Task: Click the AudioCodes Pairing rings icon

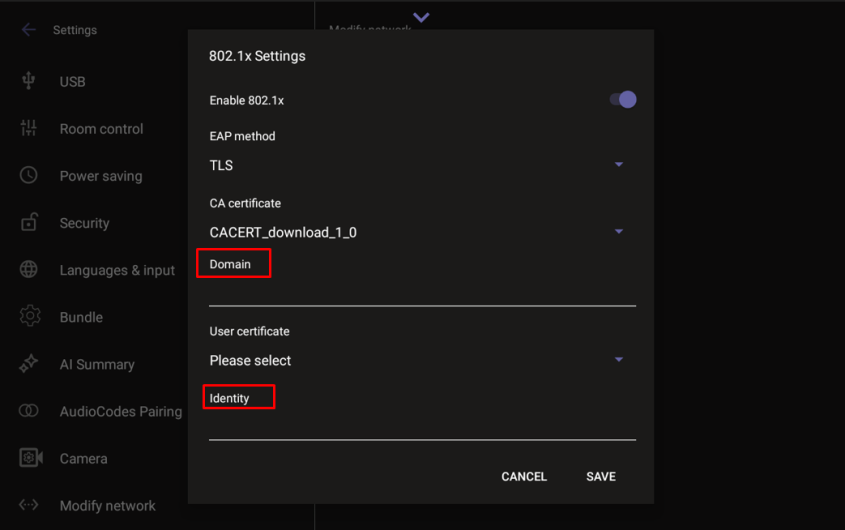Action: (29, 411)
